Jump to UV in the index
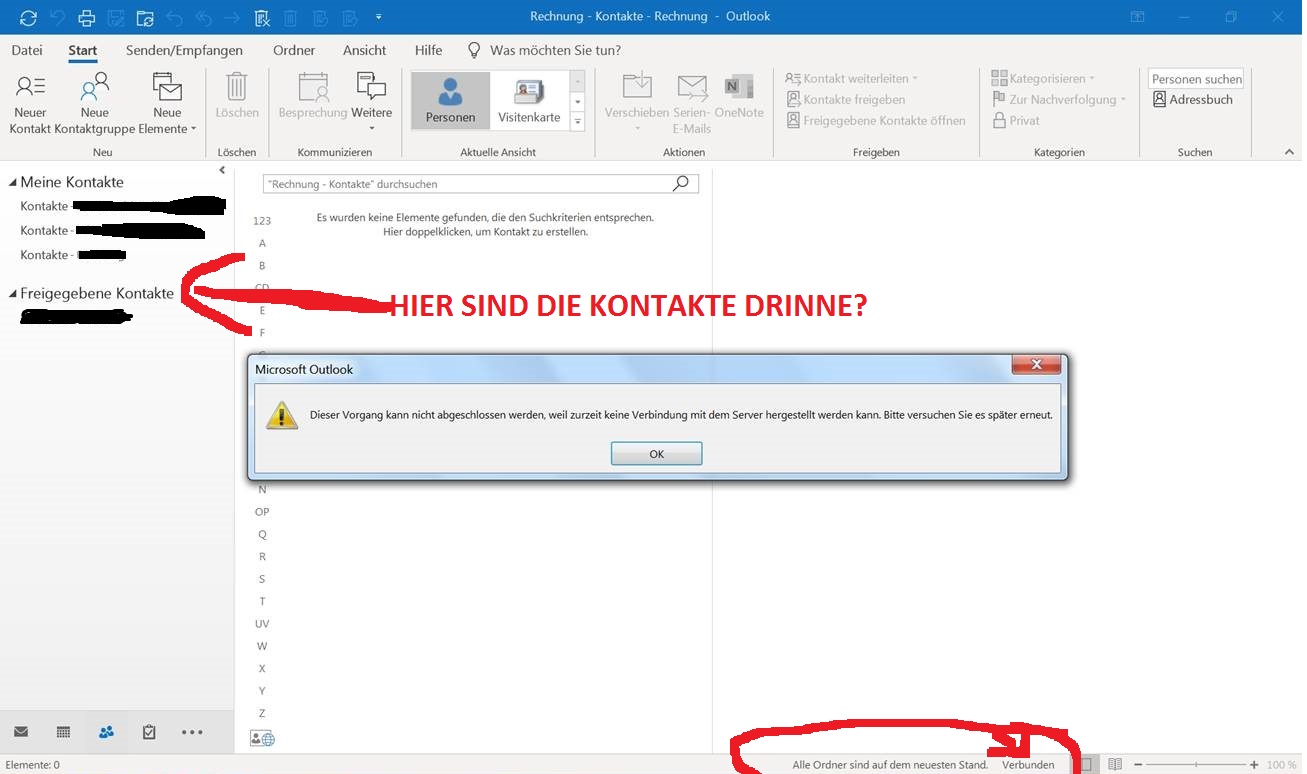 click(x=262, y=624)
